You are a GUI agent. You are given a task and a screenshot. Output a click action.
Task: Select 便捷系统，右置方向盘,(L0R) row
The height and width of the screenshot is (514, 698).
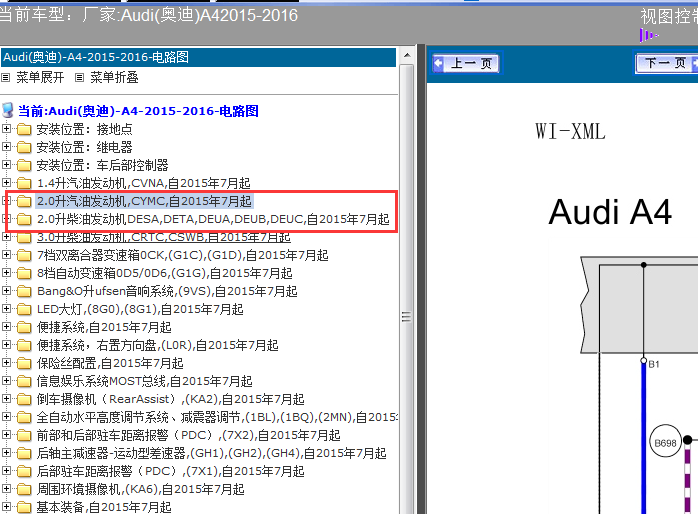tap(158, 345)
